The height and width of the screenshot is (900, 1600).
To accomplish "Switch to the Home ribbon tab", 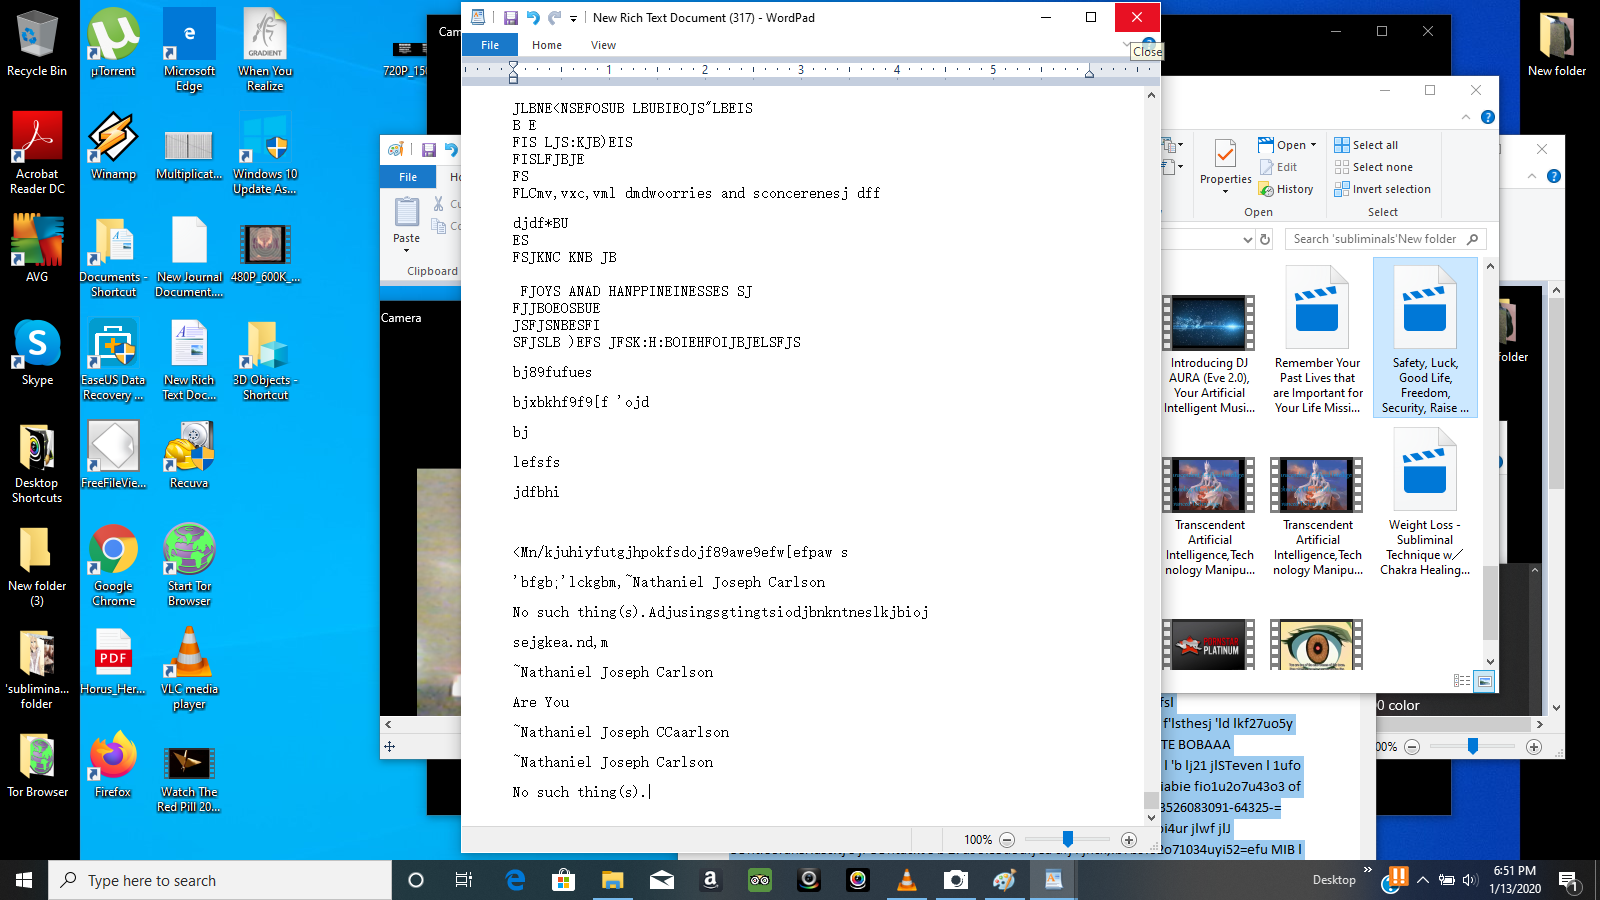I will 547,45.
